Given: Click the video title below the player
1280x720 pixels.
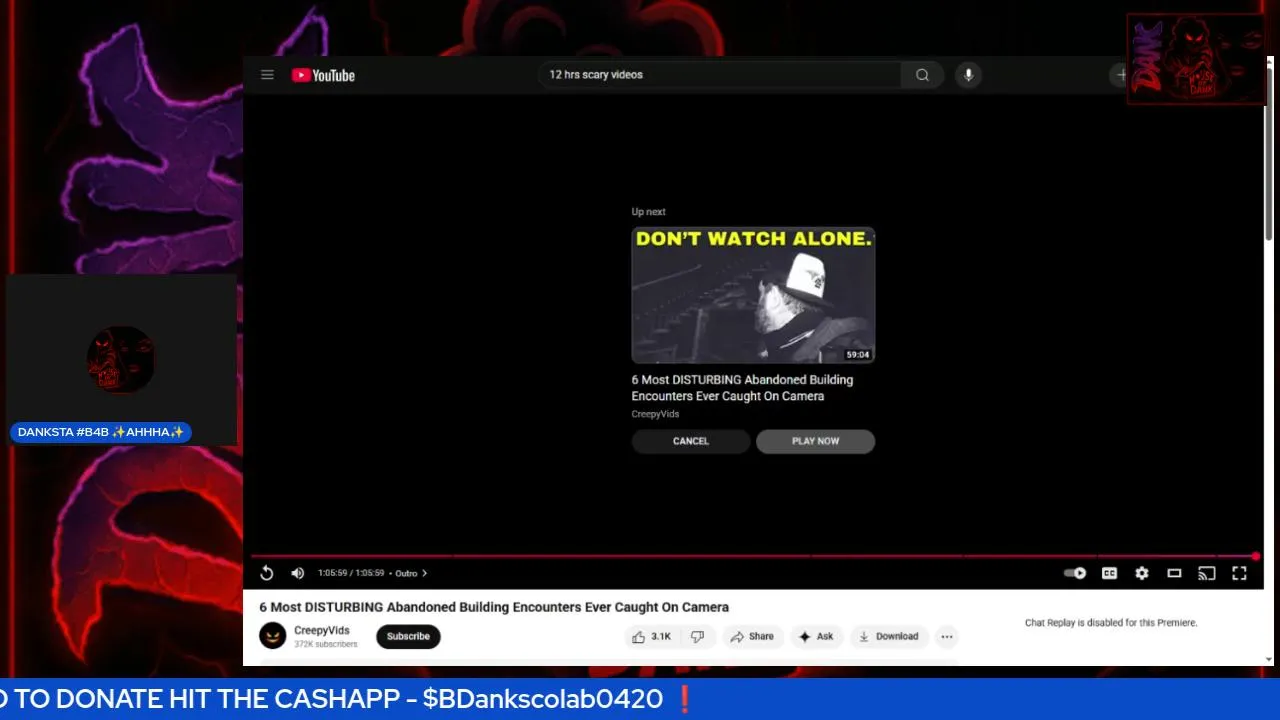Looking at the screenshot, I should [x=494, y=607].
